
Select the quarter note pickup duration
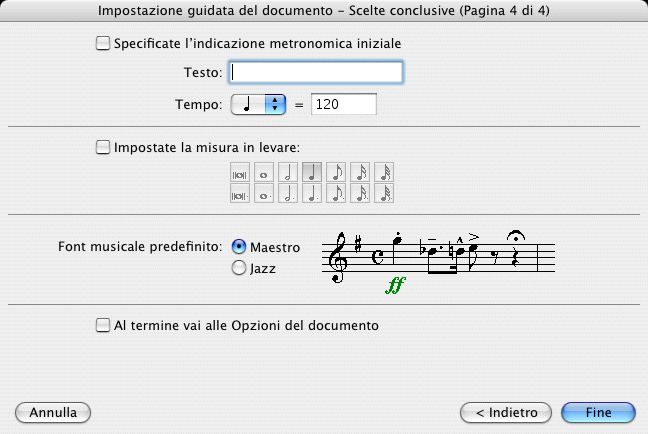312,172
